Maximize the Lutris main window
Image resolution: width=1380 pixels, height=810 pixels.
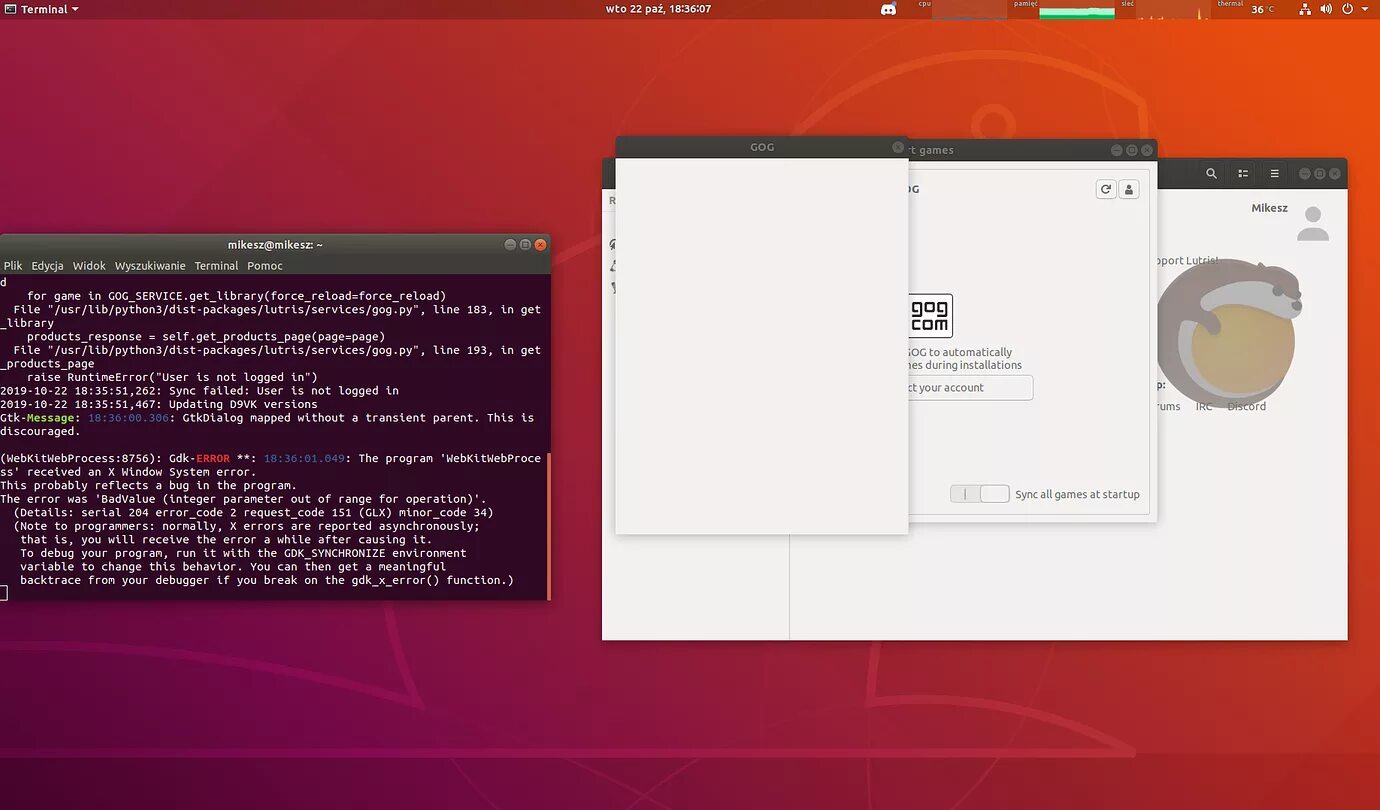click(x=1319, y=173)
